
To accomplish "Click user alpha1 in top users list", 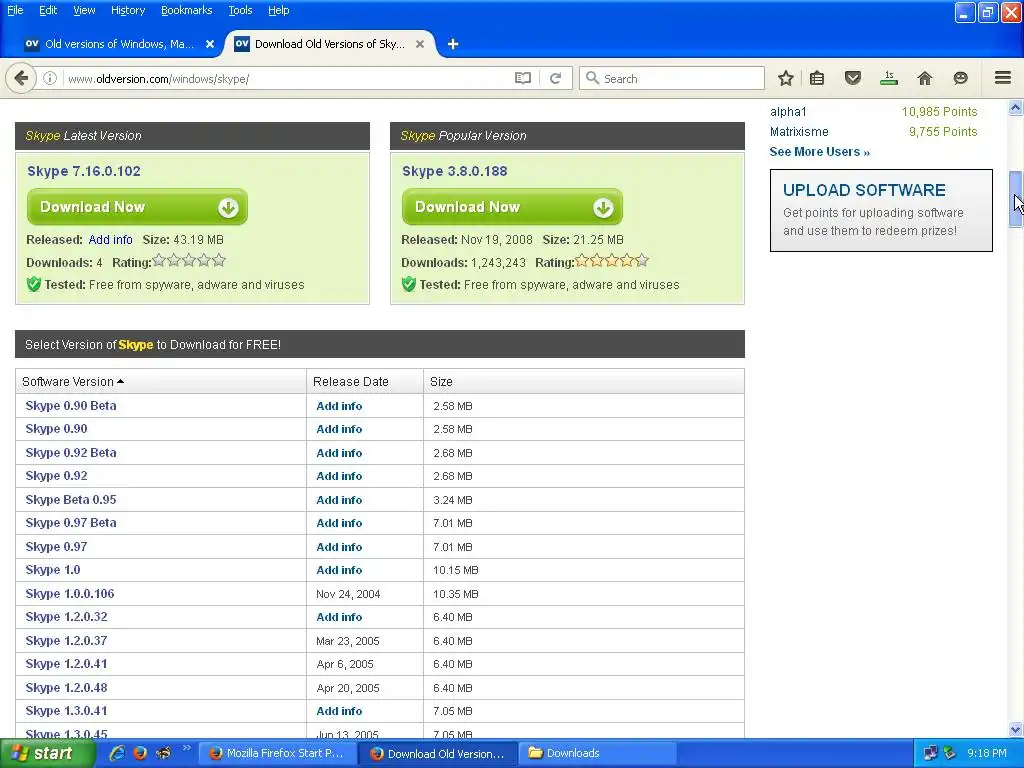I will pyautogui.click(x=788, y=112).
